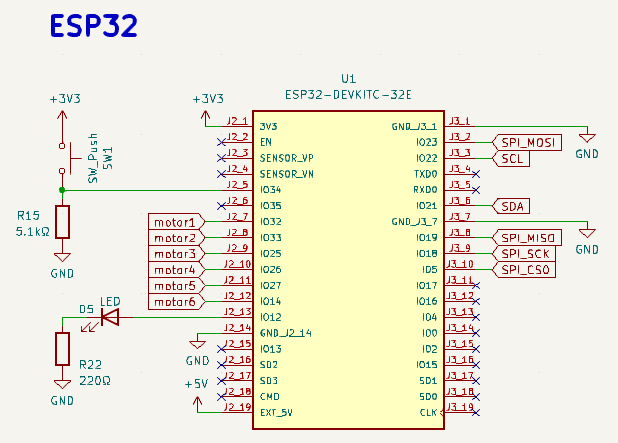Select the SPI_MISO global label
The width and height of the screenshot is (618, 443).
pyautogui.click(x=527, y=238)
